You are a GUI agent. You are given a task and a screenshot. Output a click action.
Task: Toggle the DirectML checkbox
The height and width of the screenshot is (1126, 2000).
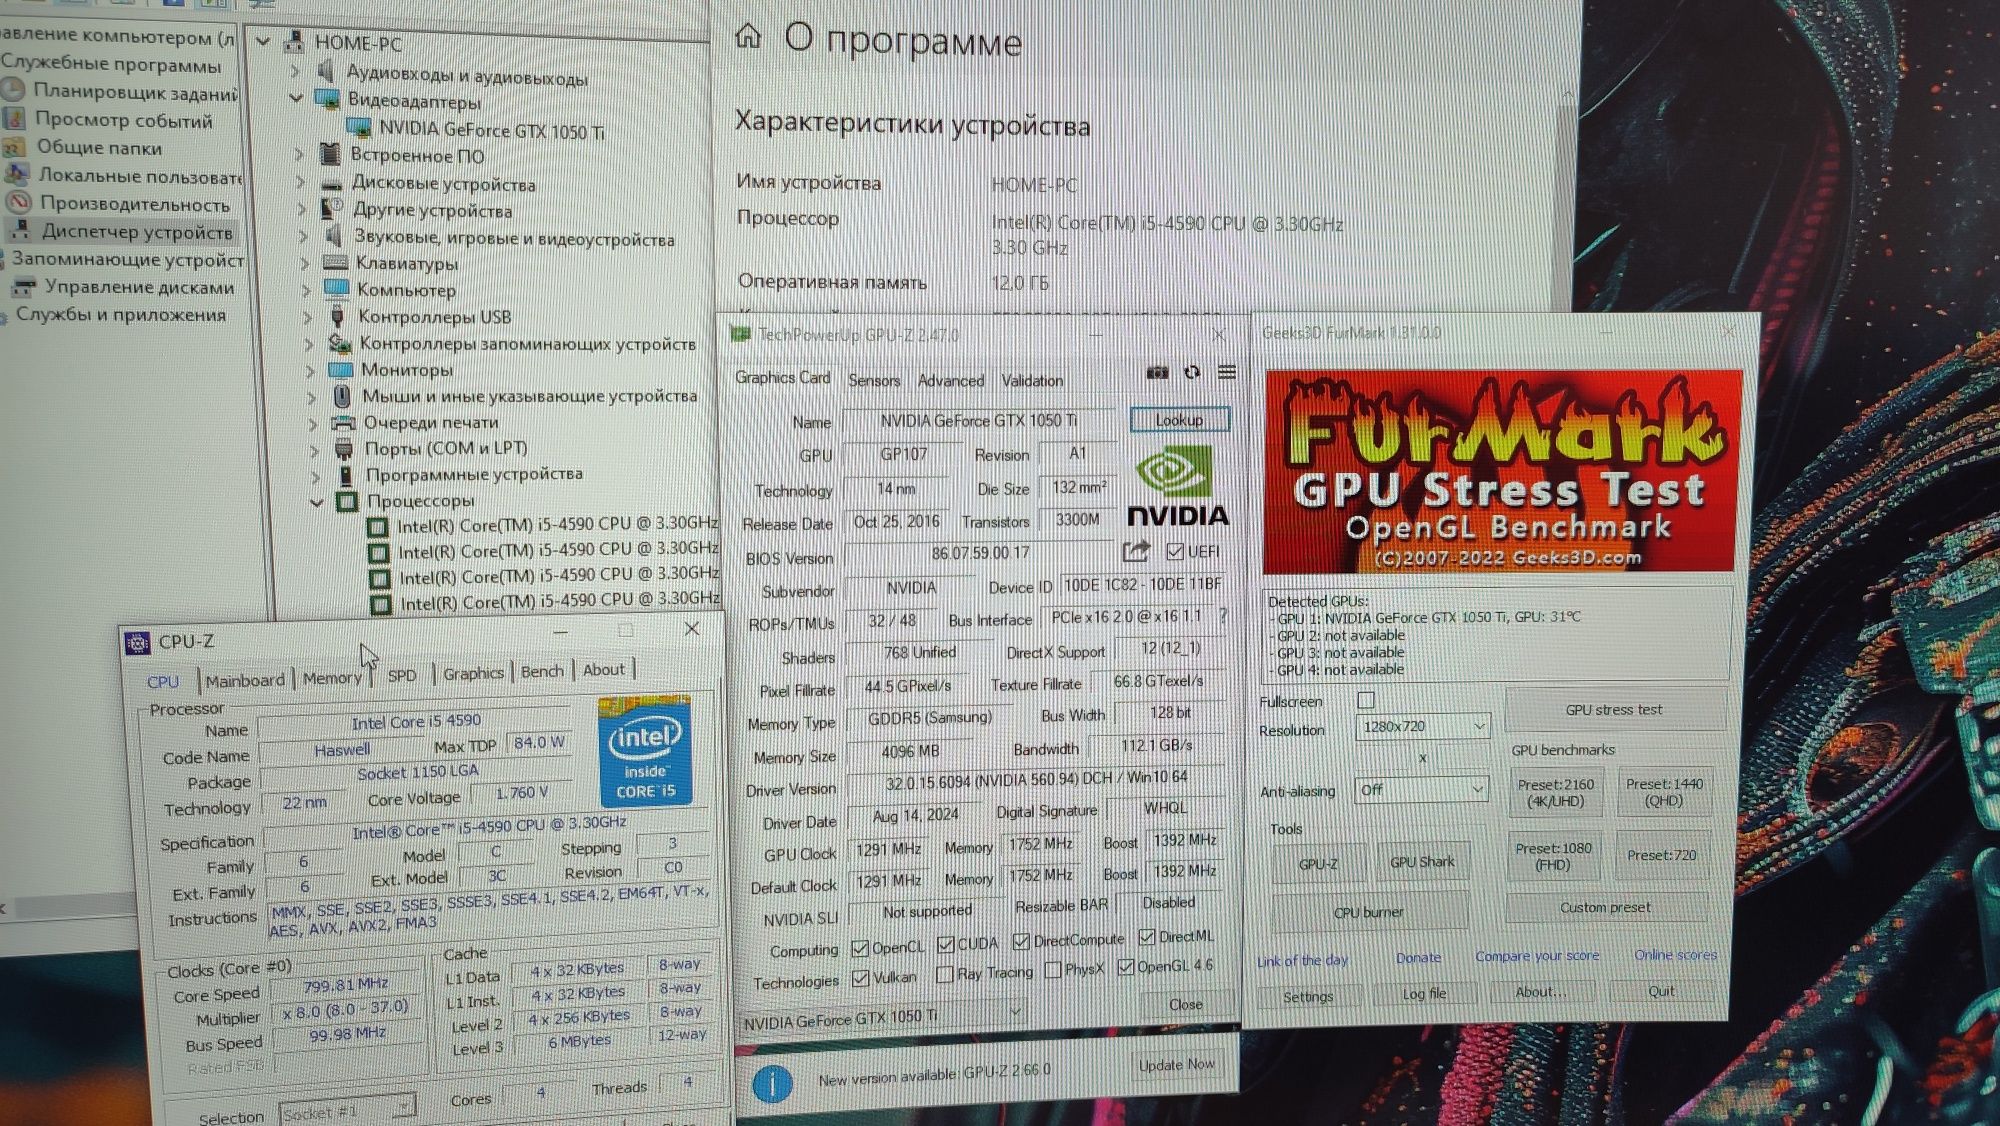coord(1146,936)
